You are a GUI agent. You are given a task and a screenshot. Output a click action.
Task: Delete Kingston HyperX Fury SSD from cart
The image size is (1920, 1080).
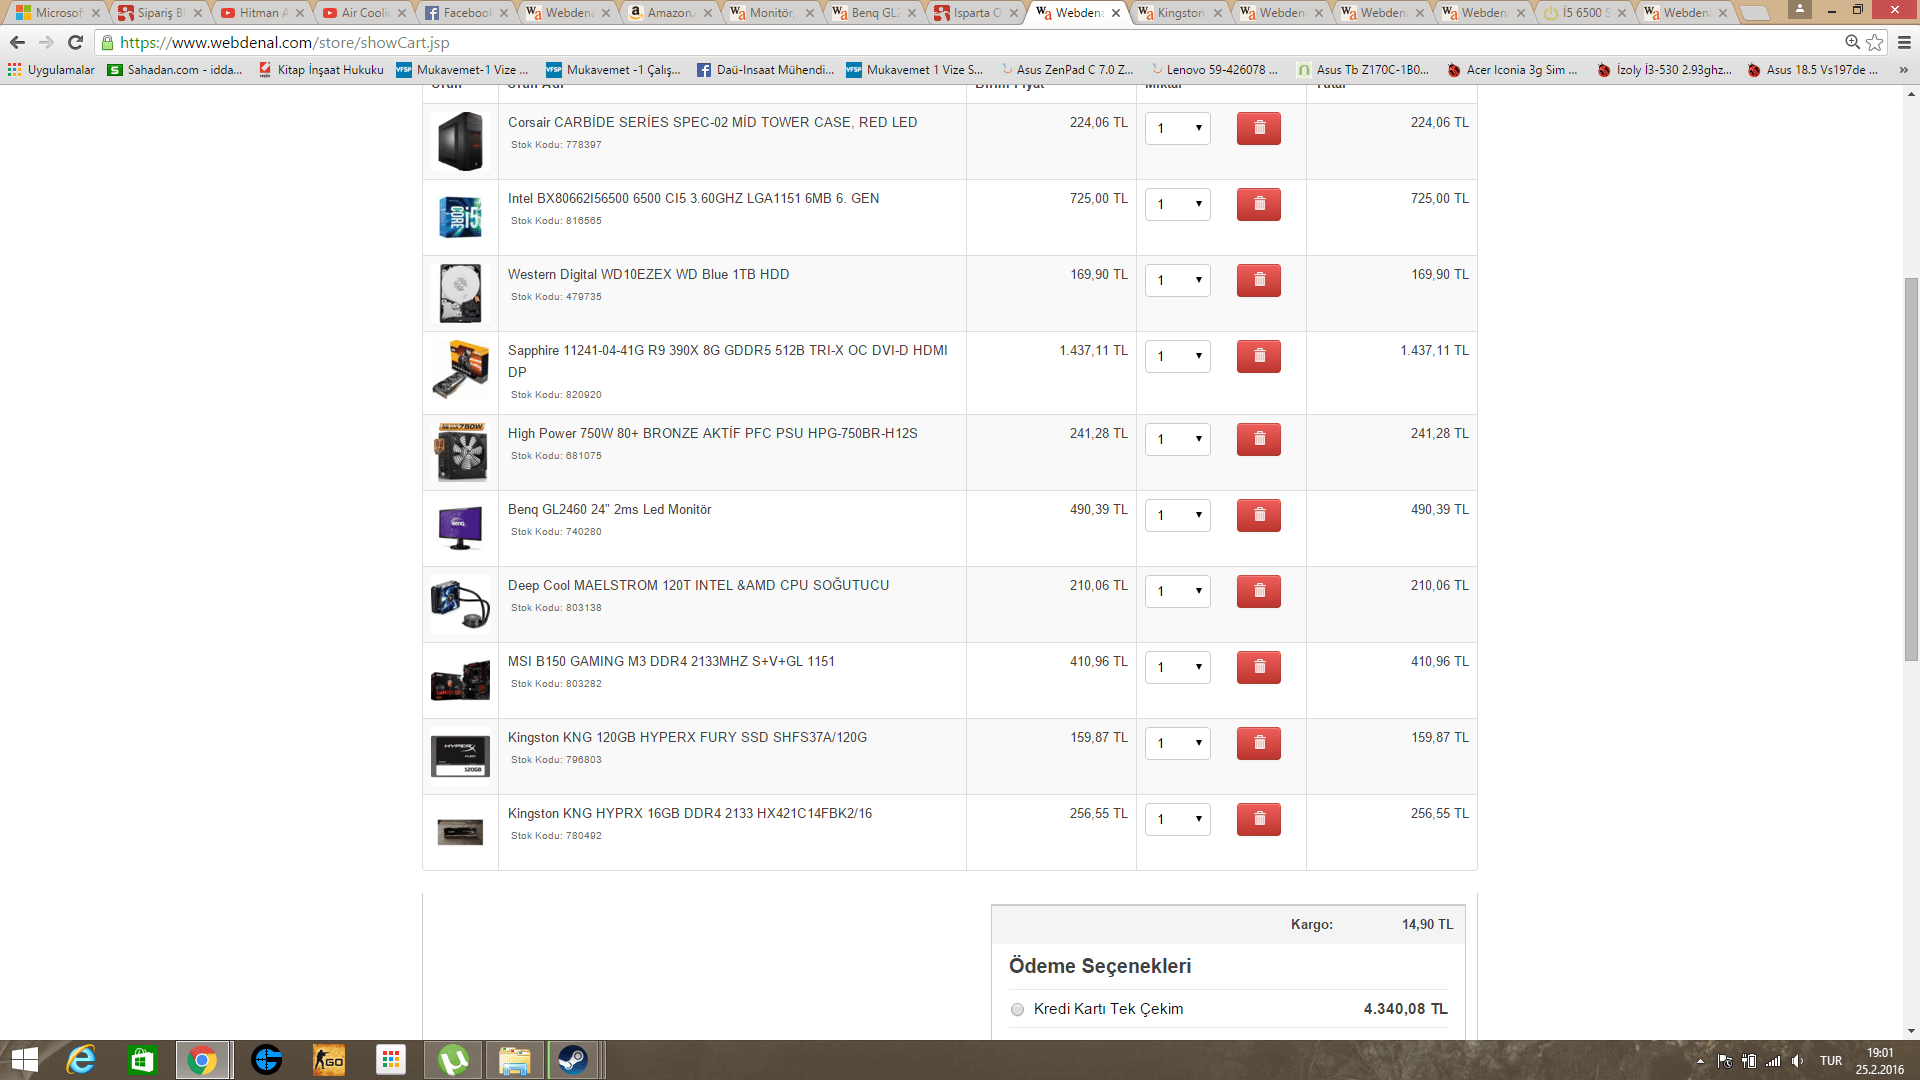pyautogui.click(x=1258, y=743)
